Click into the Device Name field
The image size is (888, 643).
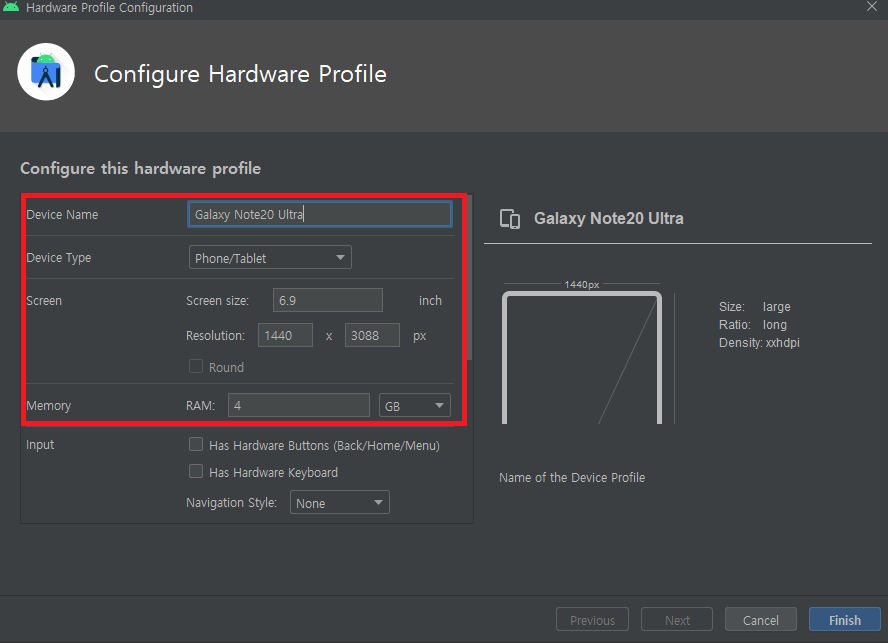click(319, 214)
